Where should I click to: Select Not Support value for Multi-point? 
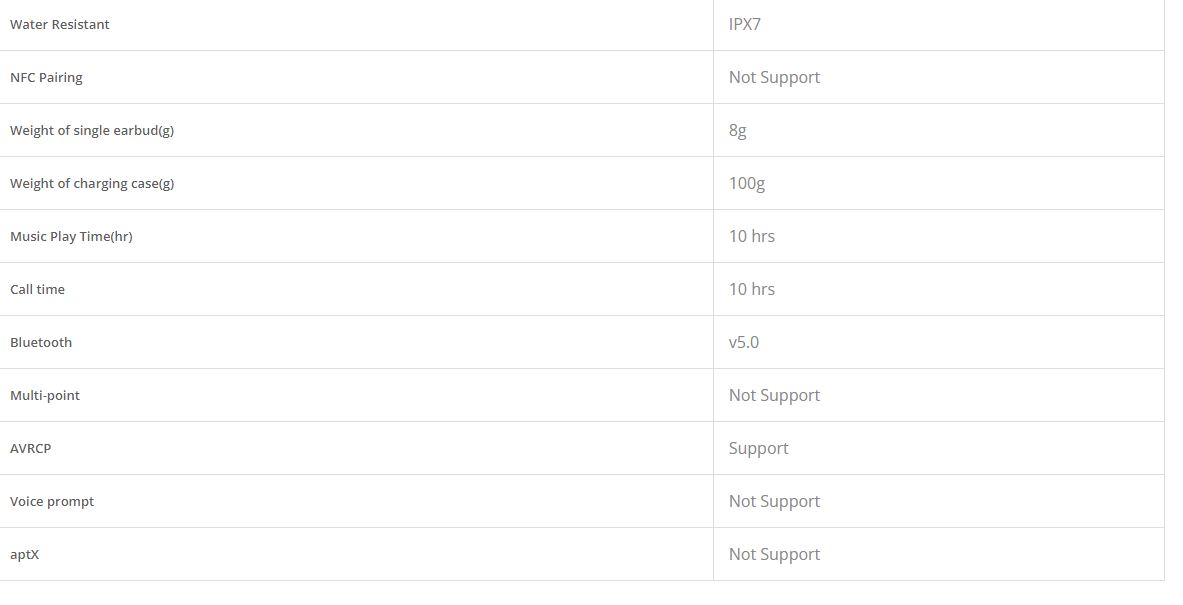774,395
